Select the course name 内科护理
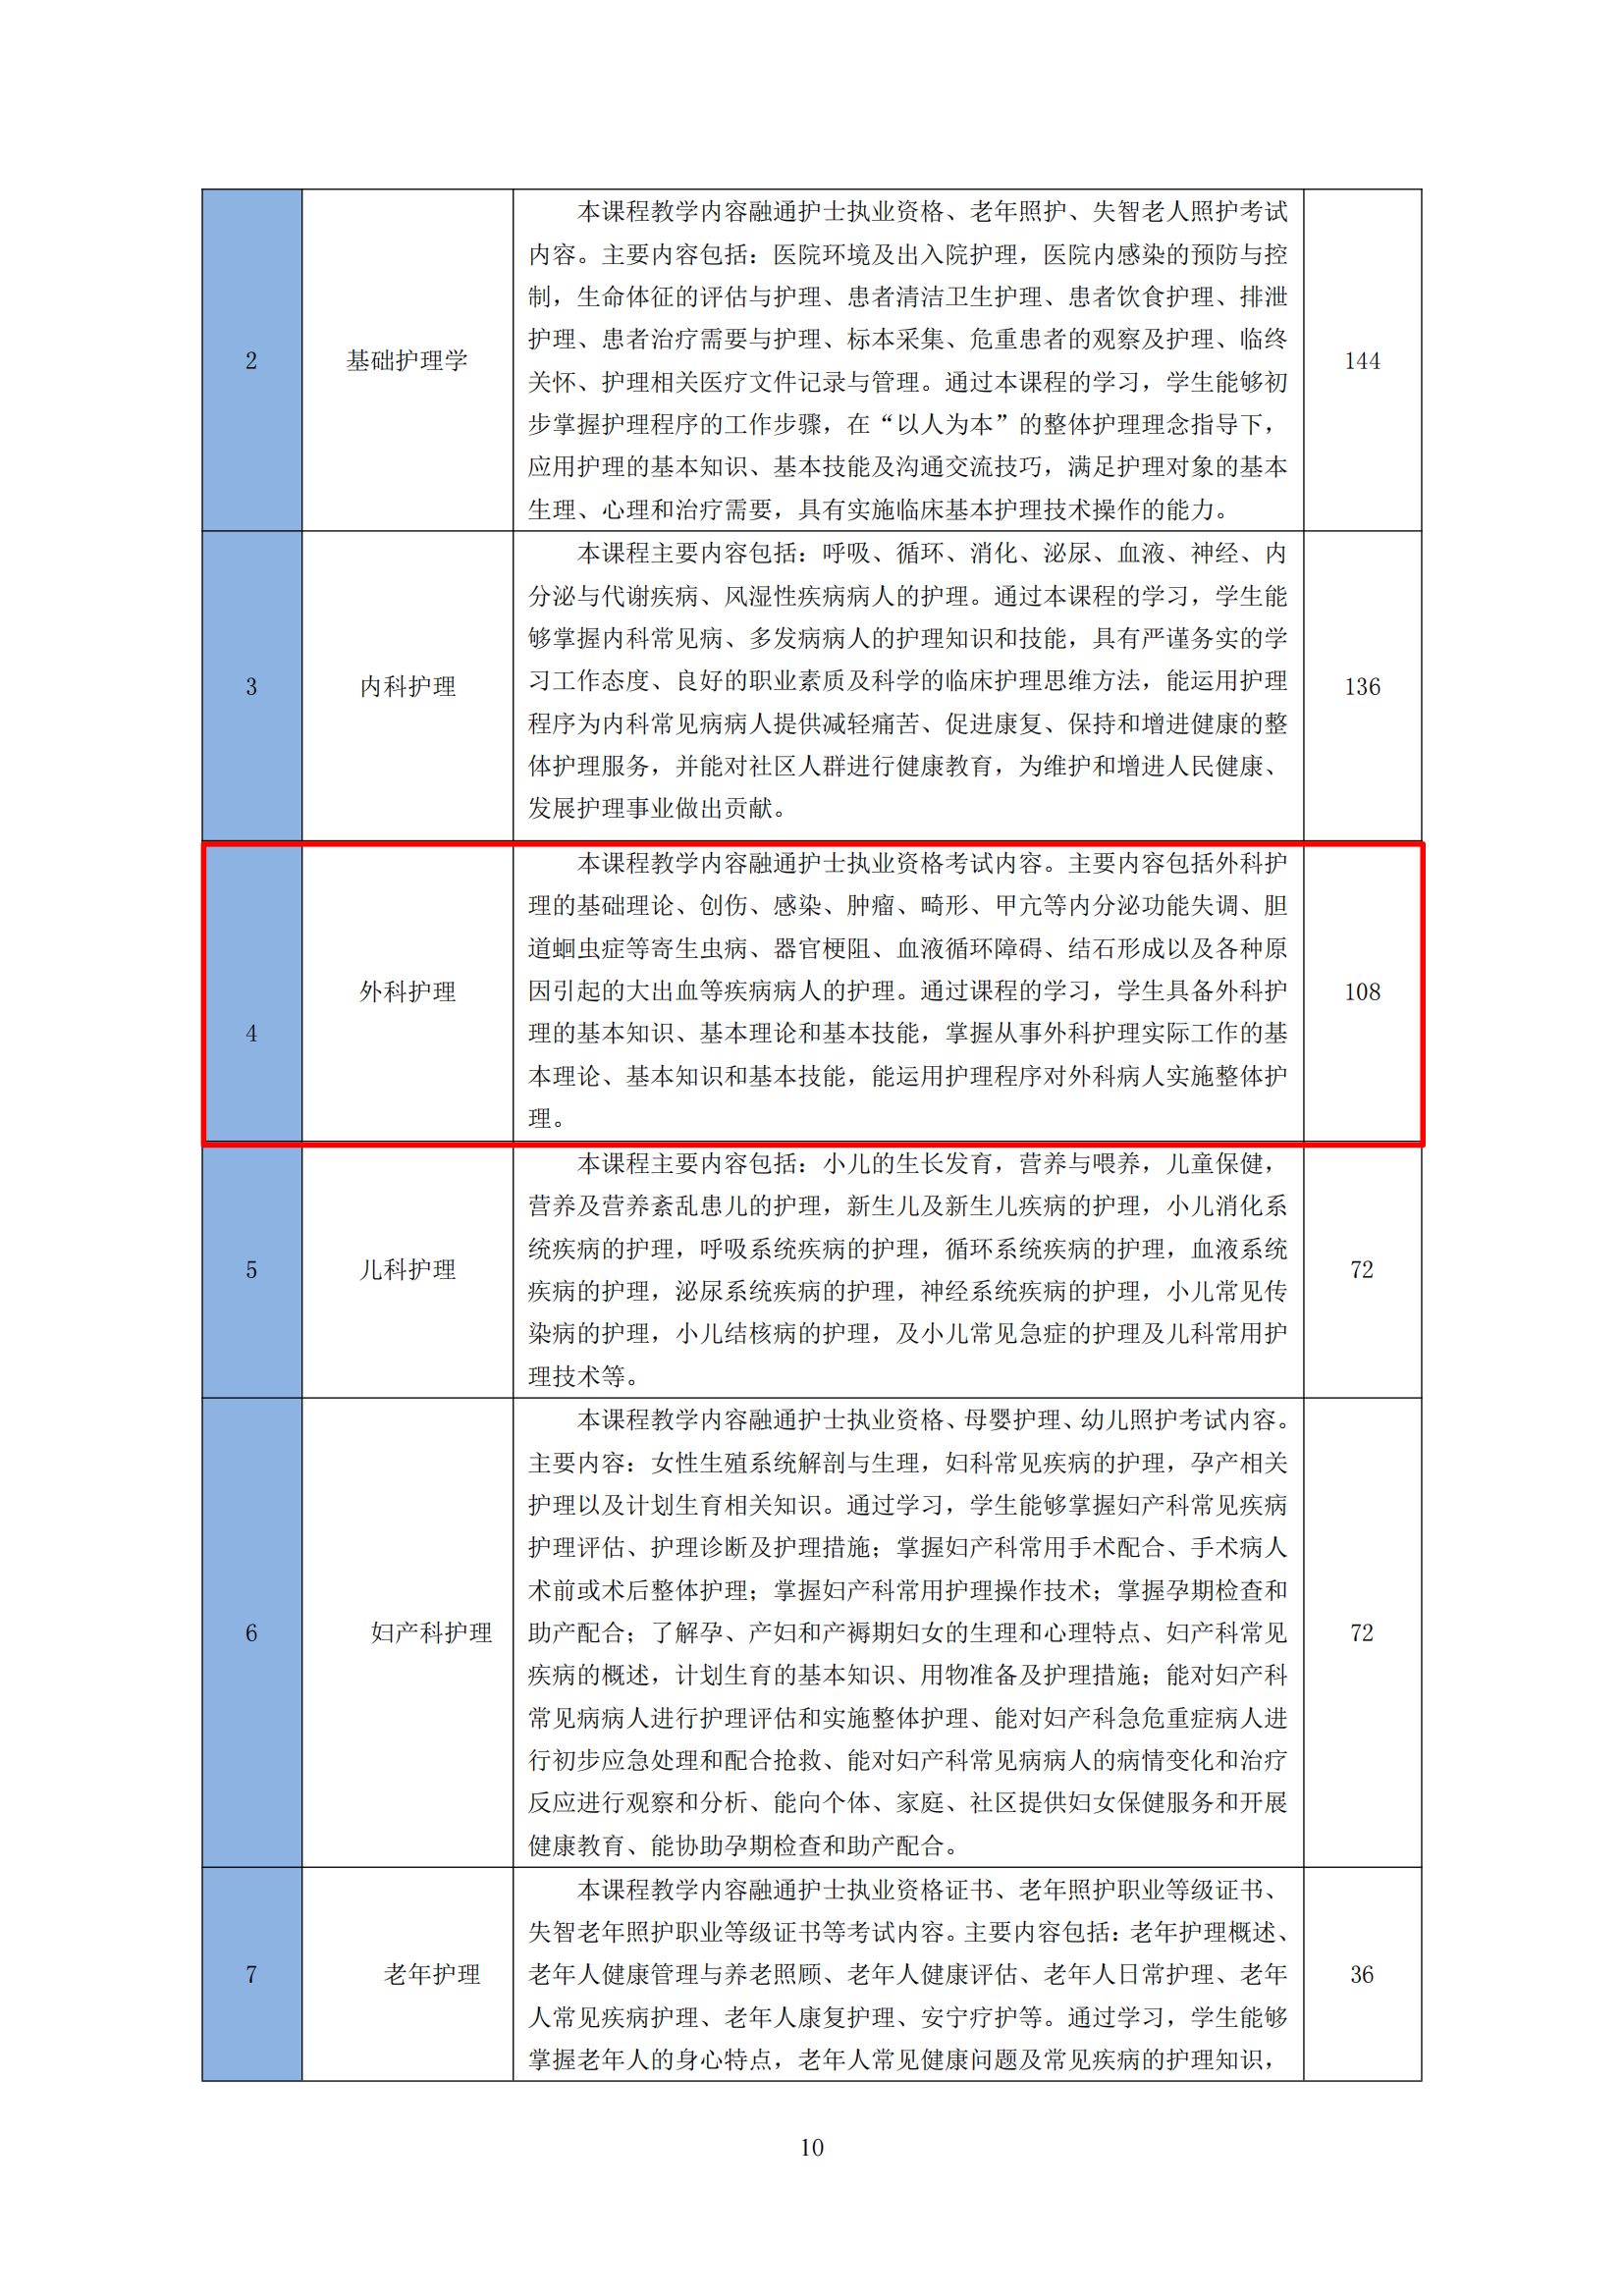The image size is (1624, 2296). 407,686
